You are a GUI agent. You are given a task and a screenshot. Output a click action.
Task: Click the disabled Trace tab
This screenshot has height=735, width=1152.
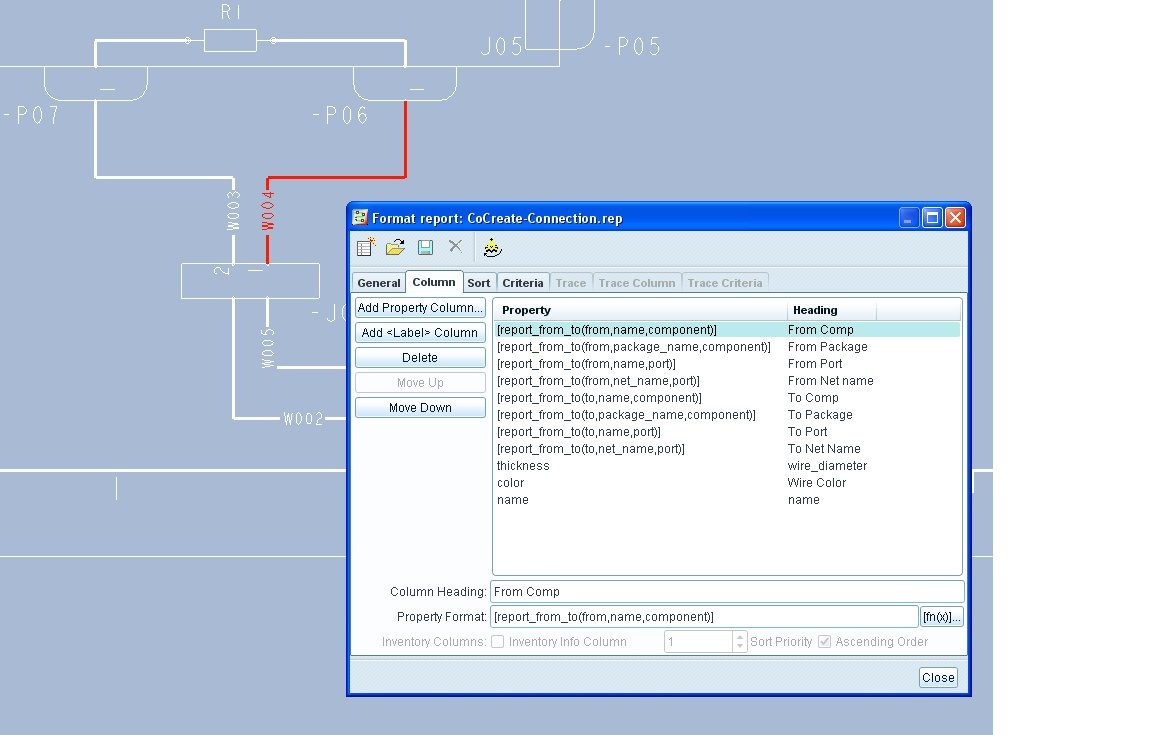pyautogui.click(x=571, y=283)
